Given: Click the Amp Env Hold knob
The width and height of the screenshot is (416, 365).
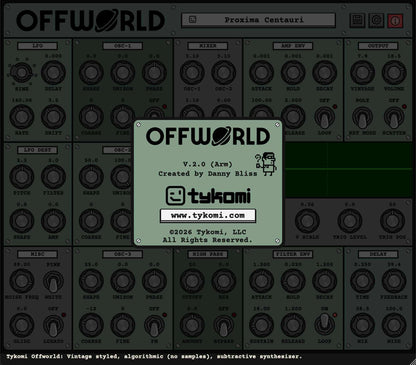Looking at the screenshot, I should pyautogui.click(x=293, y=73).
